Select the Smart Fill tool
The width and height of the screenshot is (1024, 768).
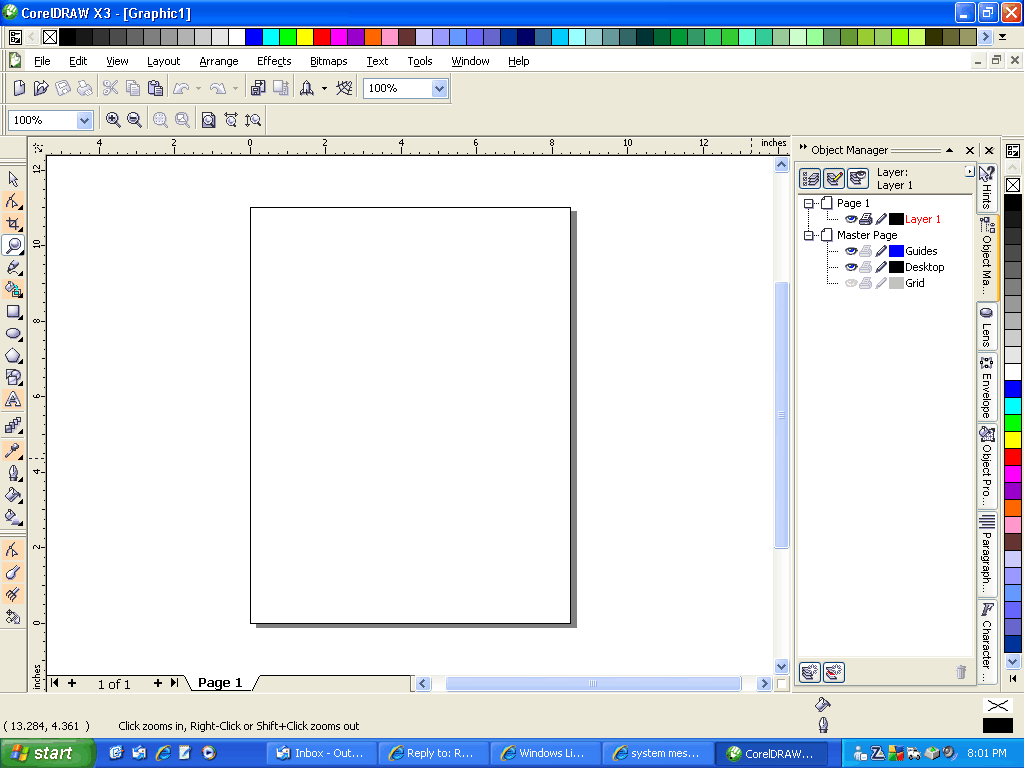click(x=13, y=289)
